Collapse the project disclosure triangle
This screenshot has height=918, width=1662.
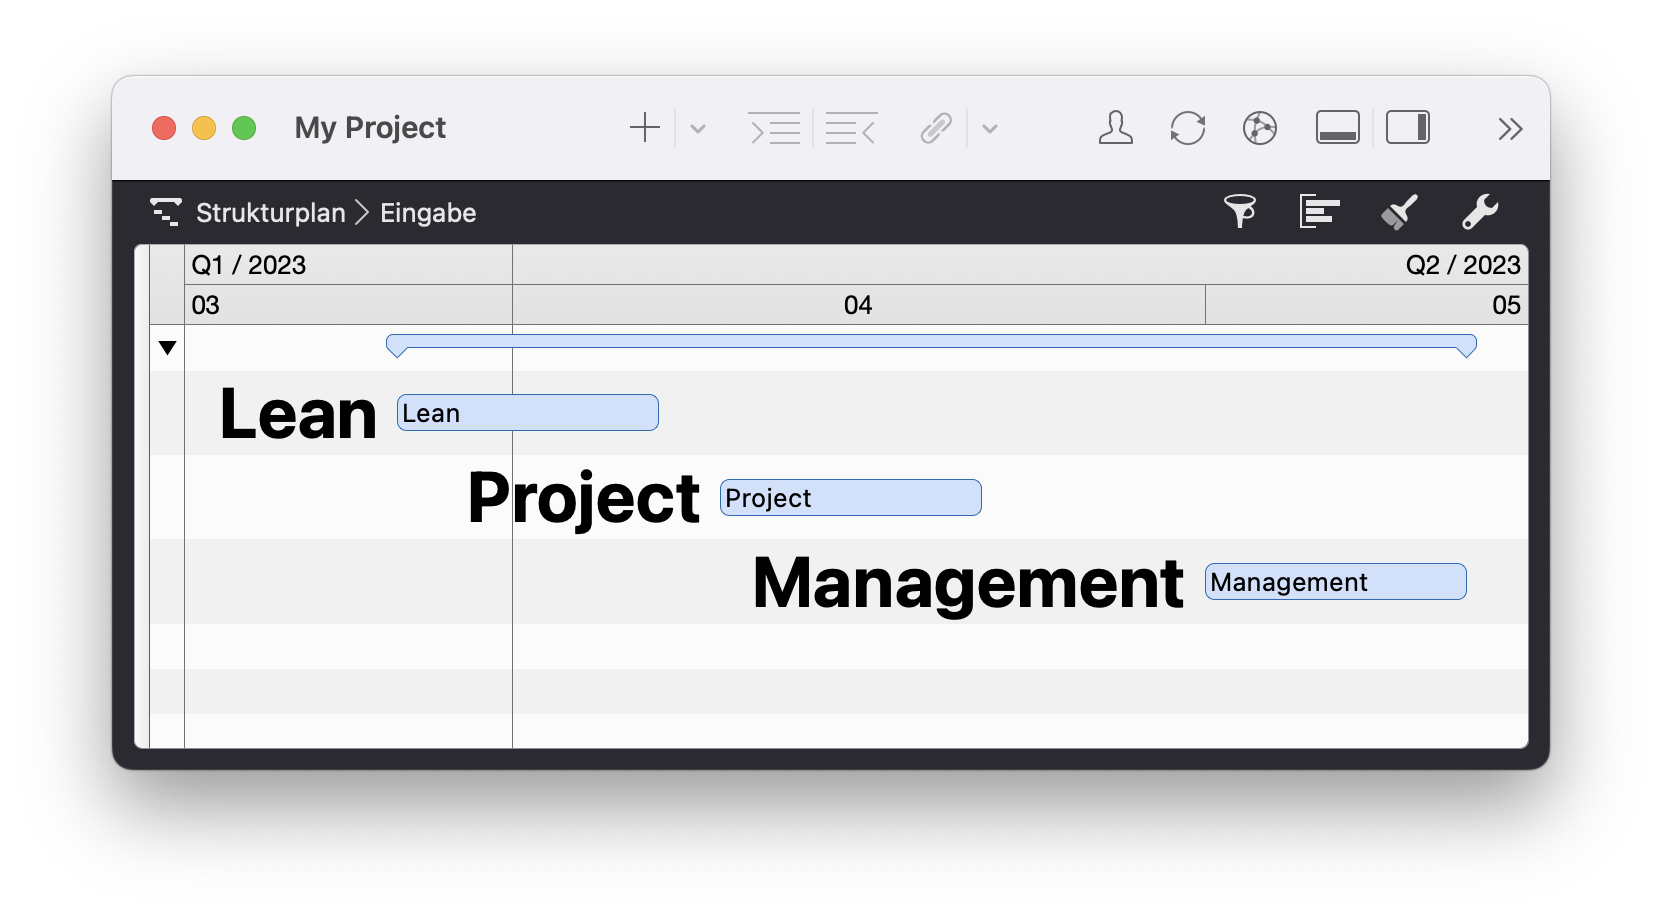167,348
